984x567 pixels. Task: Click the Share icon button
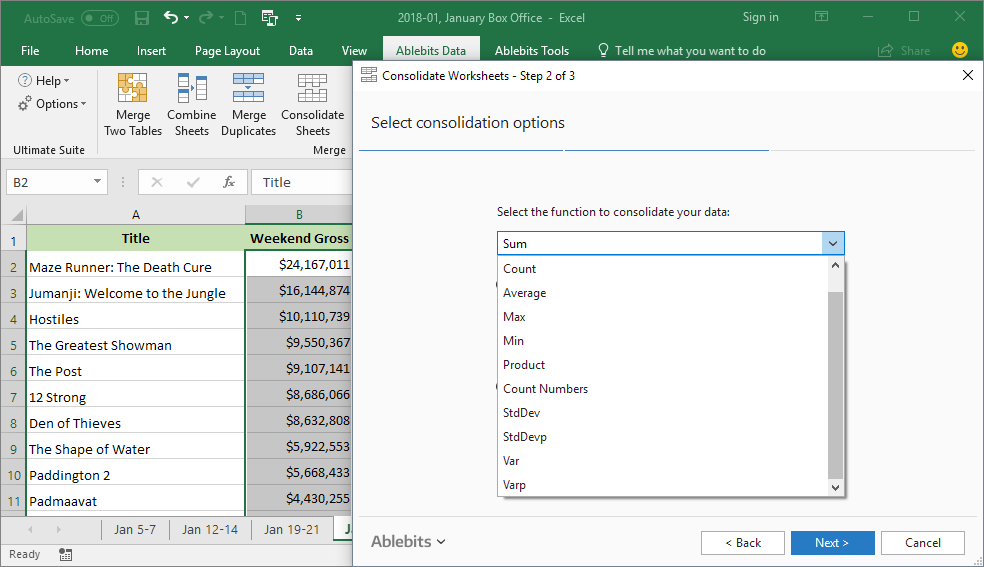tap(904, 51)
